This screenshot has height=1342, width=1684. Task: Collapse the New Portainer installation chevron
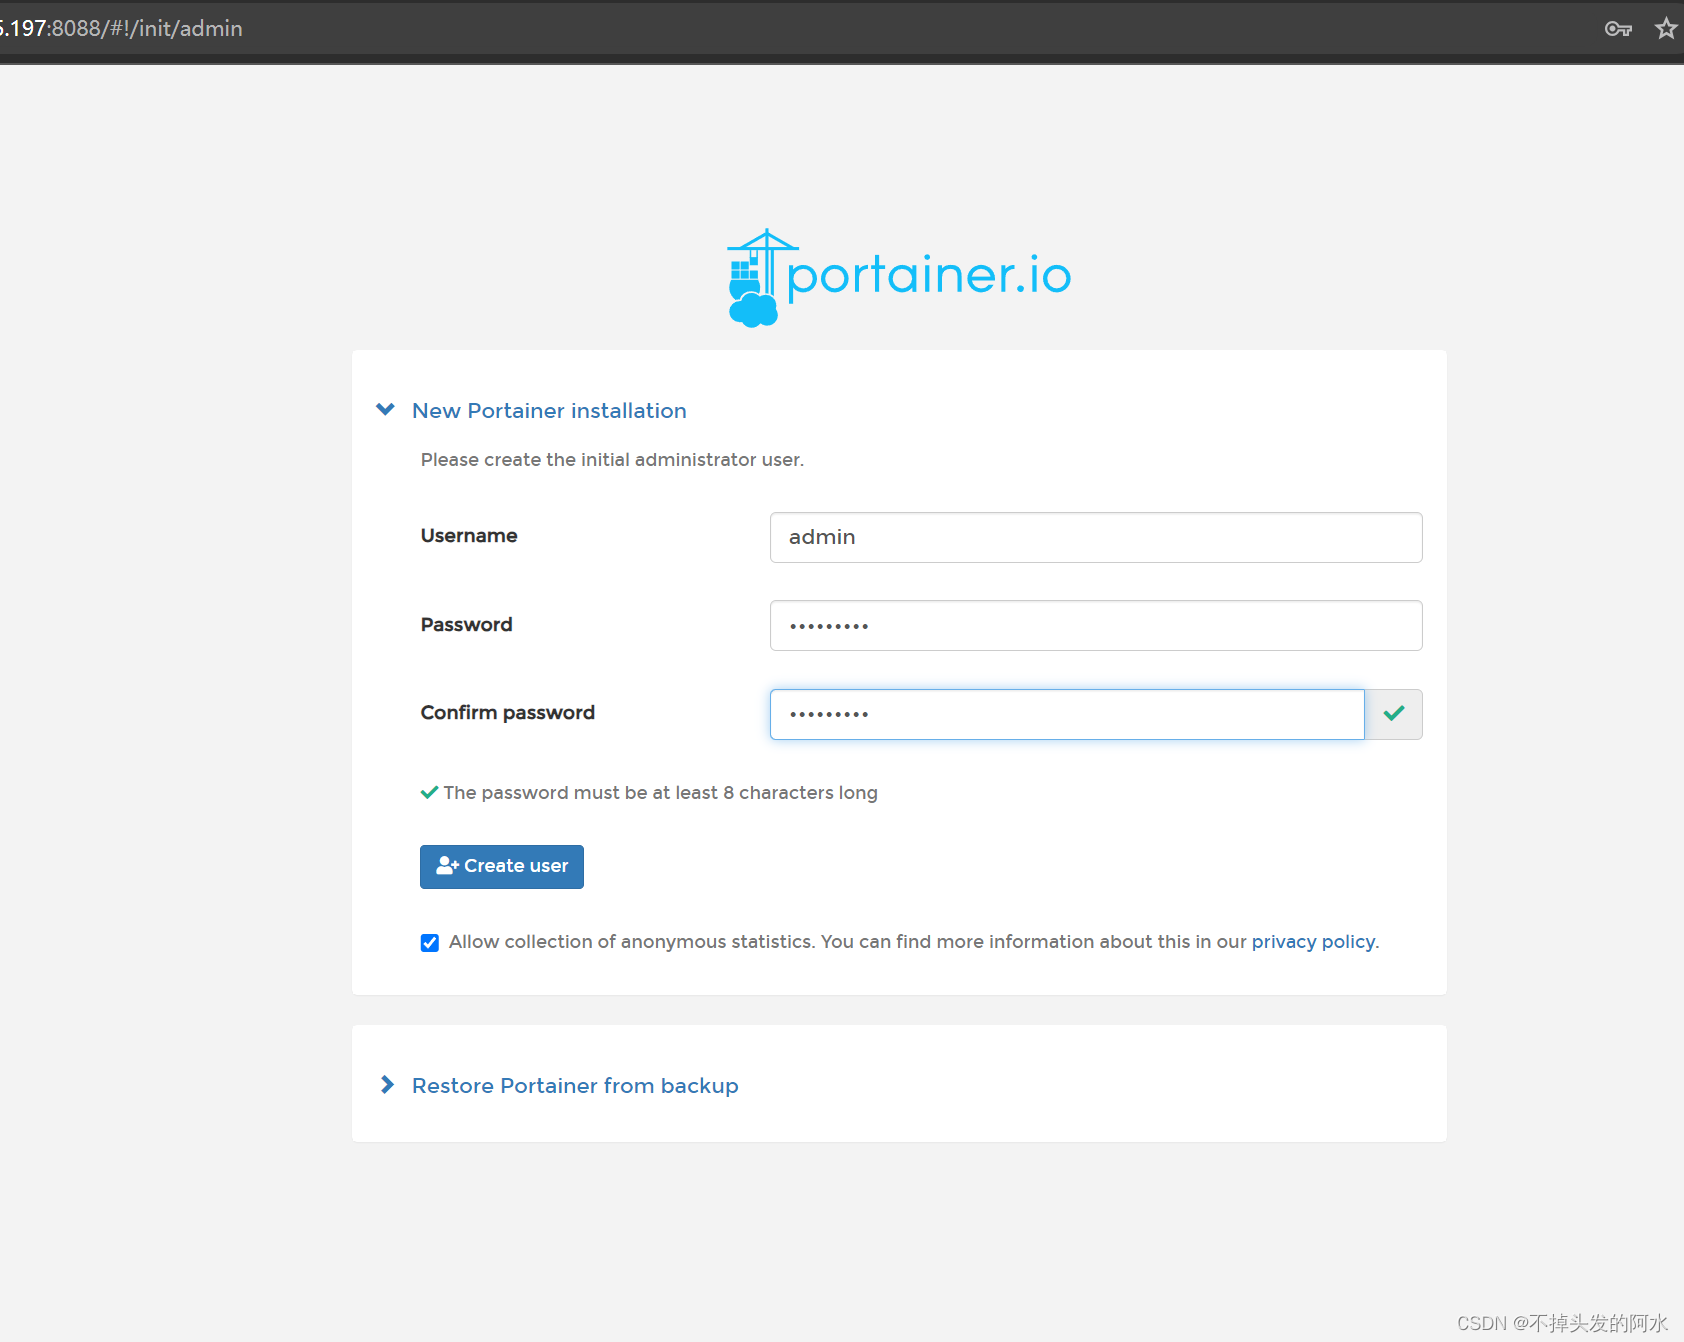[x=385, y=410]
